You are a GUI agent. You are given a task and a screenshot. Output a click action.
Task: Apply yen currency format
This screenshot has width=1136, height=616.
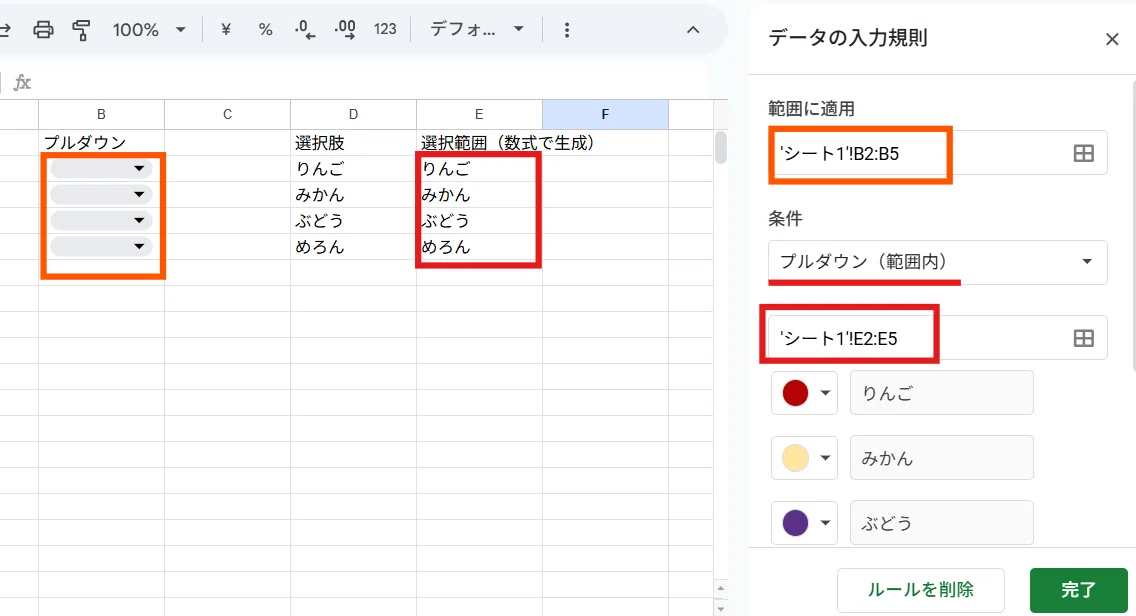pyautogui.click(x=226, y=30)
